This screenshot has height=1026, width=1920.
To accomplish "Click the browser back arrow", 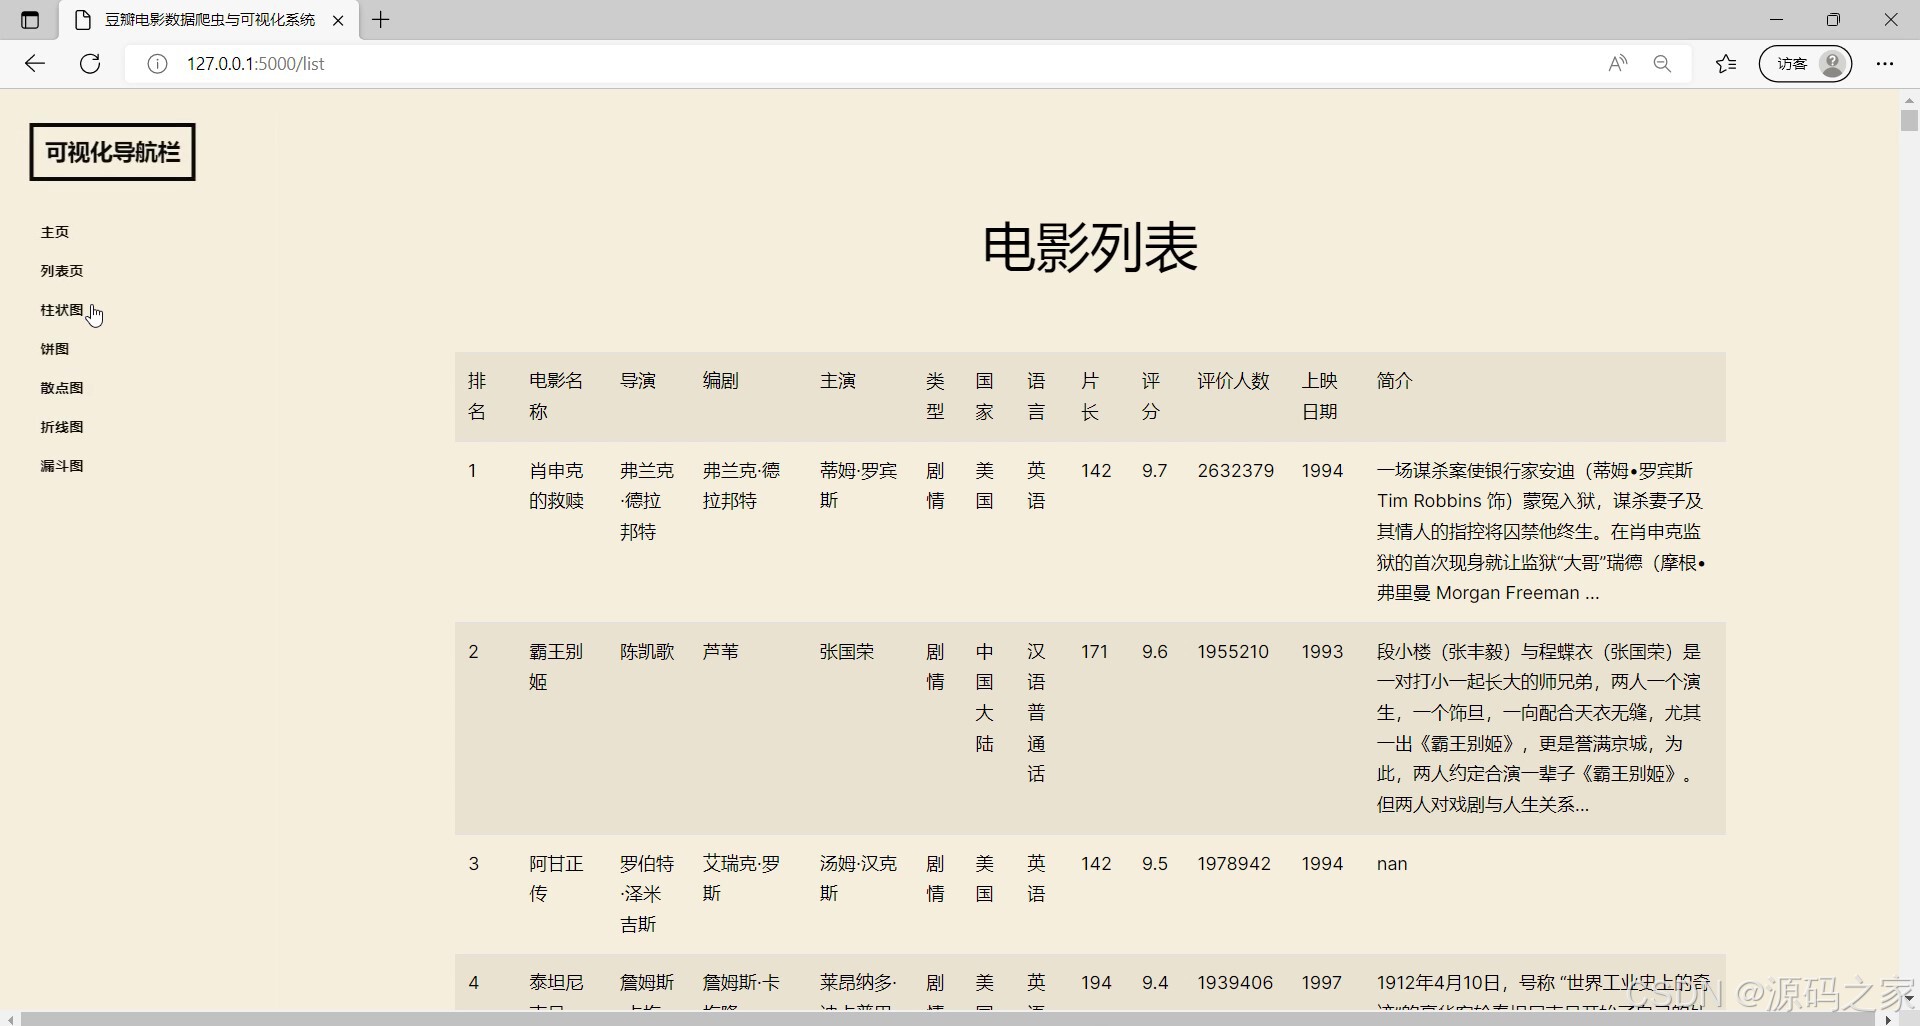I will pyautogui.click(x=35, y=64).
